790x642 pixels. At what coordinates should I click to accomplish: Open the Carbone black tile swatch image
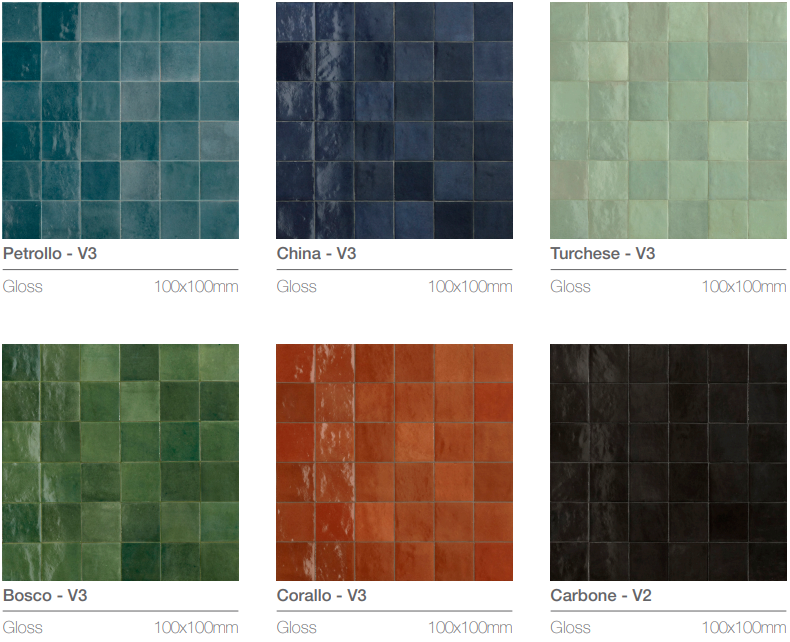668,462
